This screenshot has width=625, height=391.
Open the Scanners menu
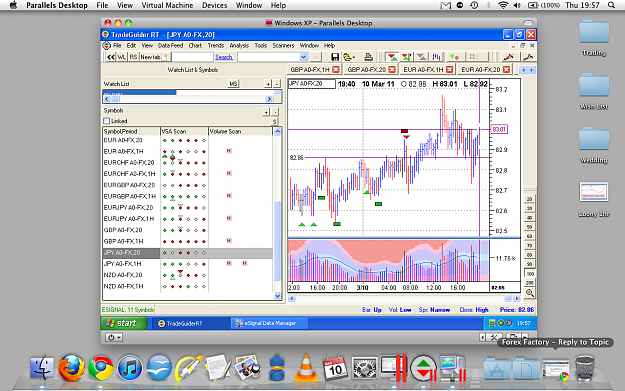[x=283, y=45]
